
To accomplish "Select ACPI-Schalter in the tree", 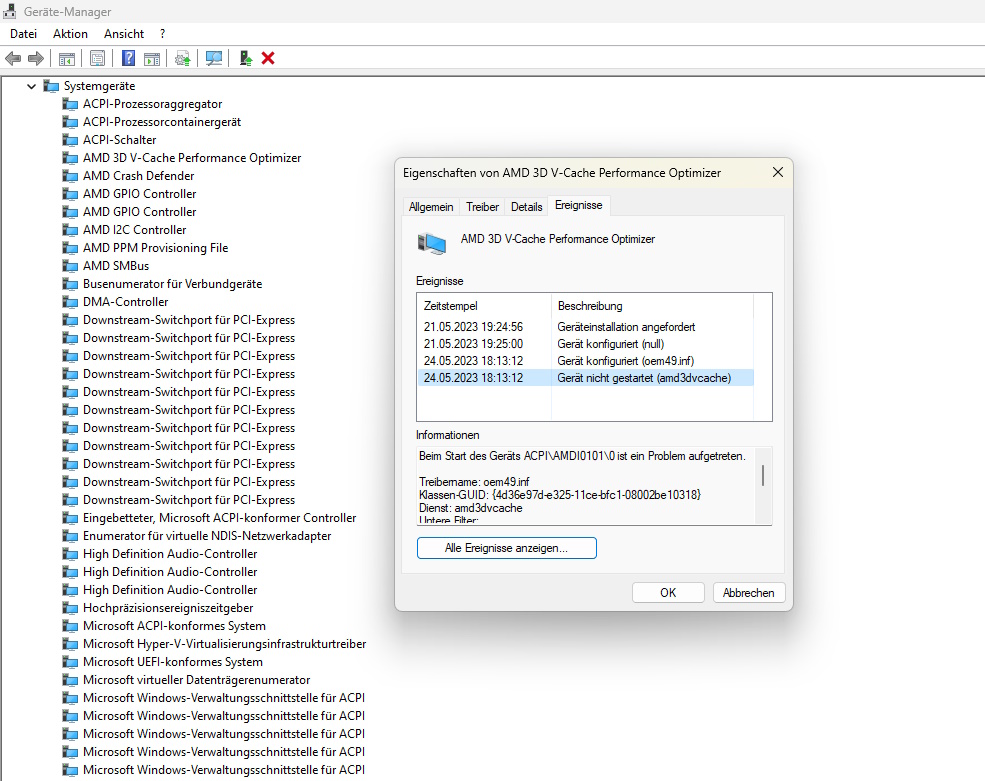I will [x=119, y=139].
